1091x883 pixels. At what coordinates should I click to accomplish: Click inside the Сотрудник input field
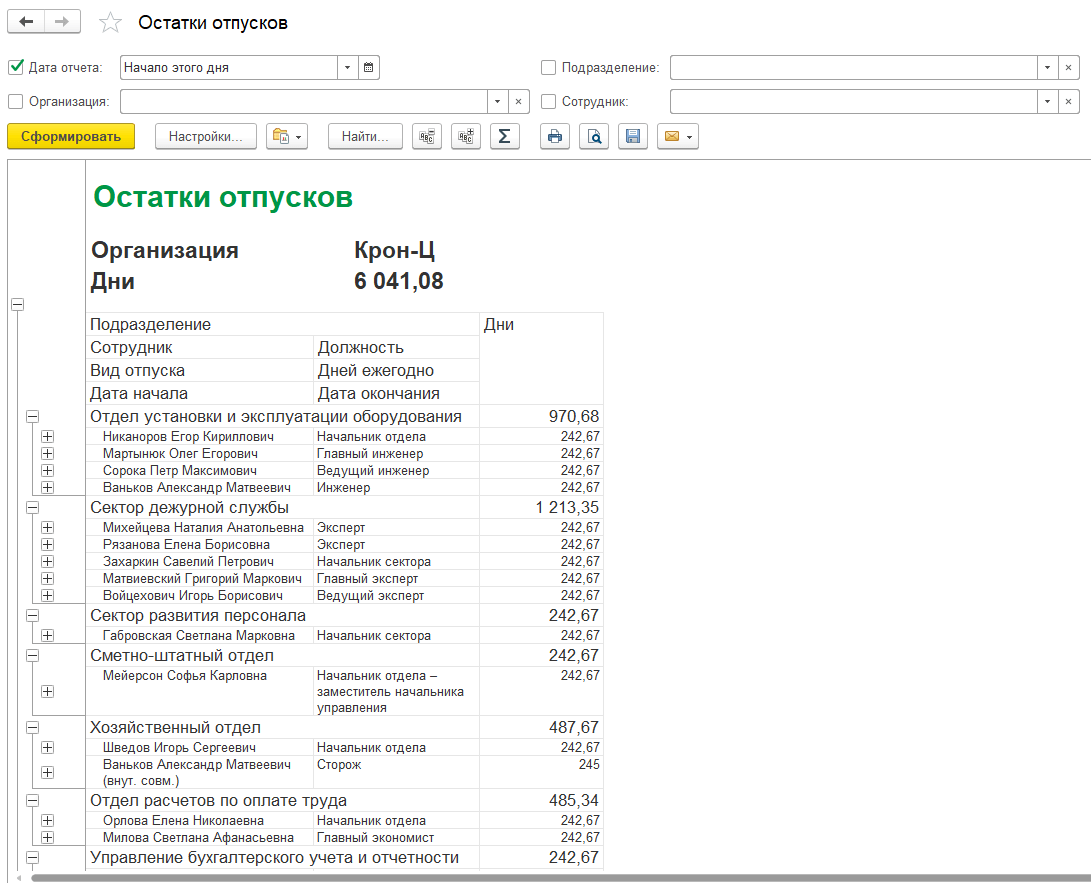tap(852, 101)
